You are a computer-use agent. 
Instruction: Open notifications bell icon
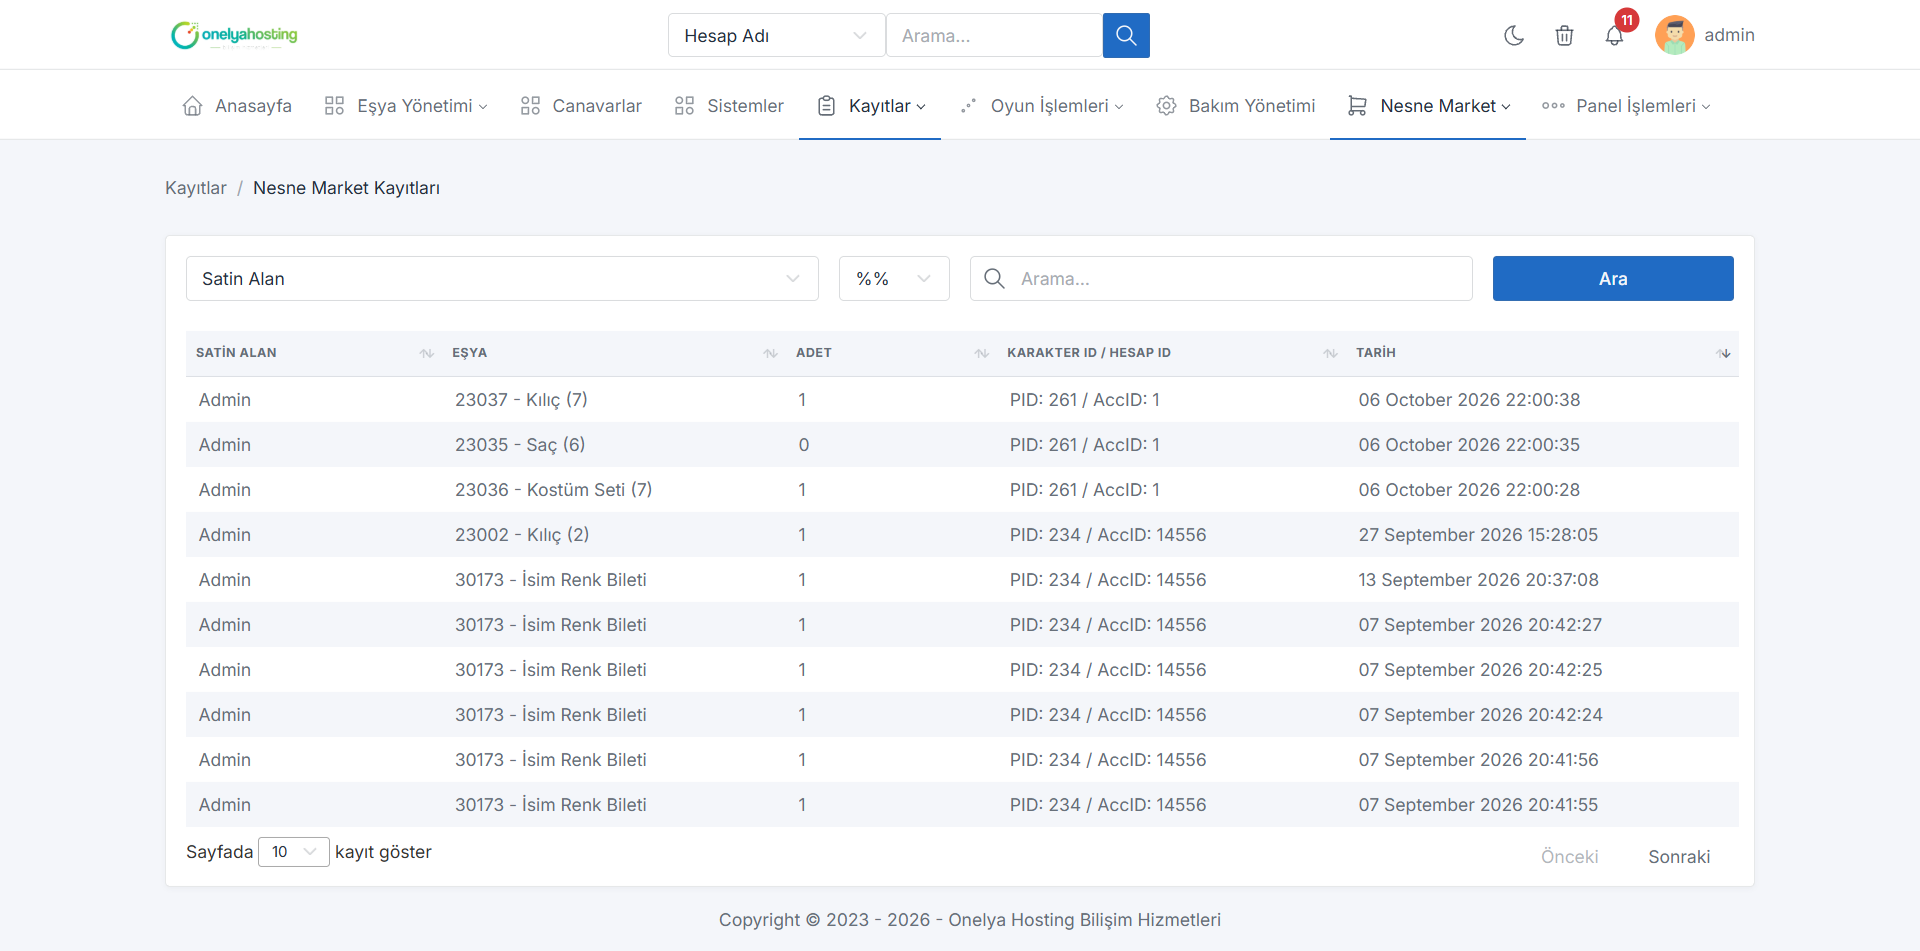1614,35
